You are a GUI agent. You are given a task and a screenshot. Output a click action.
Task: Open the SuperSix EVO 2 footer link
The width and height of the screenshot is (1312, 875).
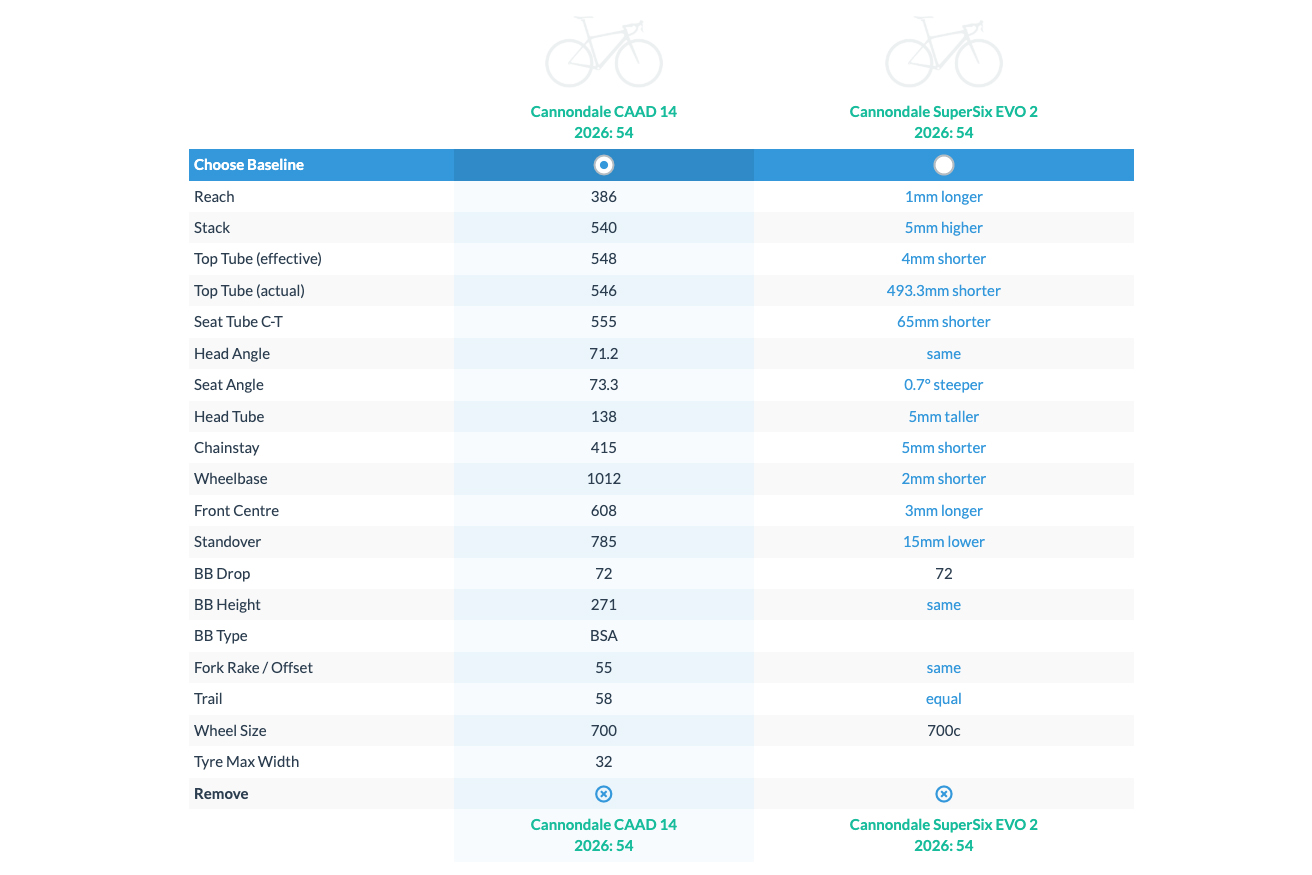pos(944,835)
